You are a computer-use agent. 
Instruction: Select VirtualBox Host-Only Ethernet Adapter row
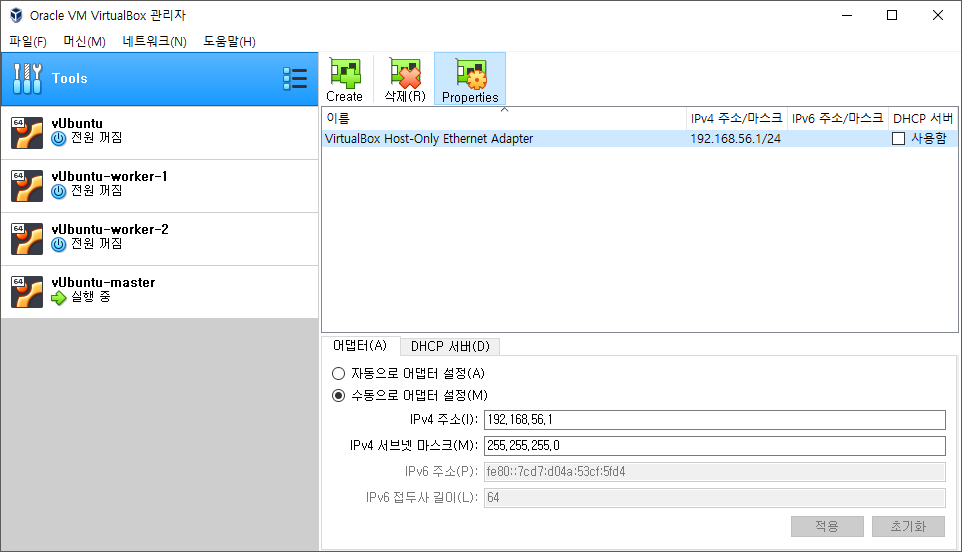point(640,139)
